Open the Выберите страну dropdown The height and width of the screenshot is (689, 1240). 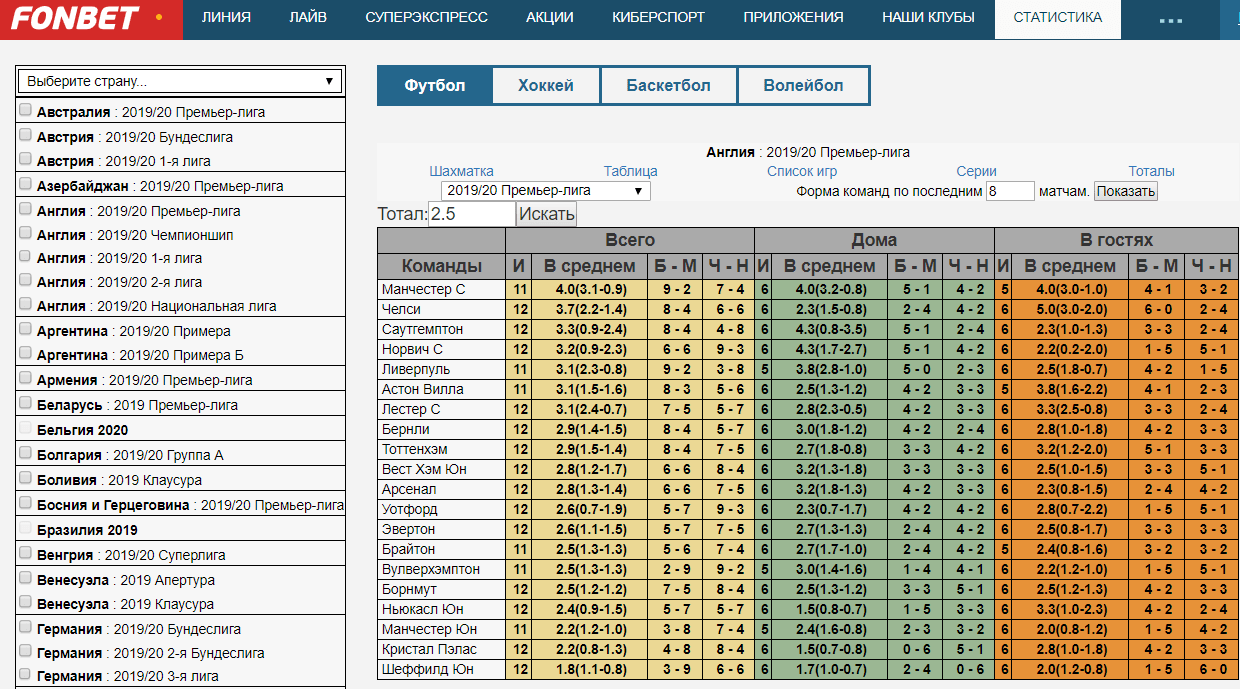(x=180, y=82)
